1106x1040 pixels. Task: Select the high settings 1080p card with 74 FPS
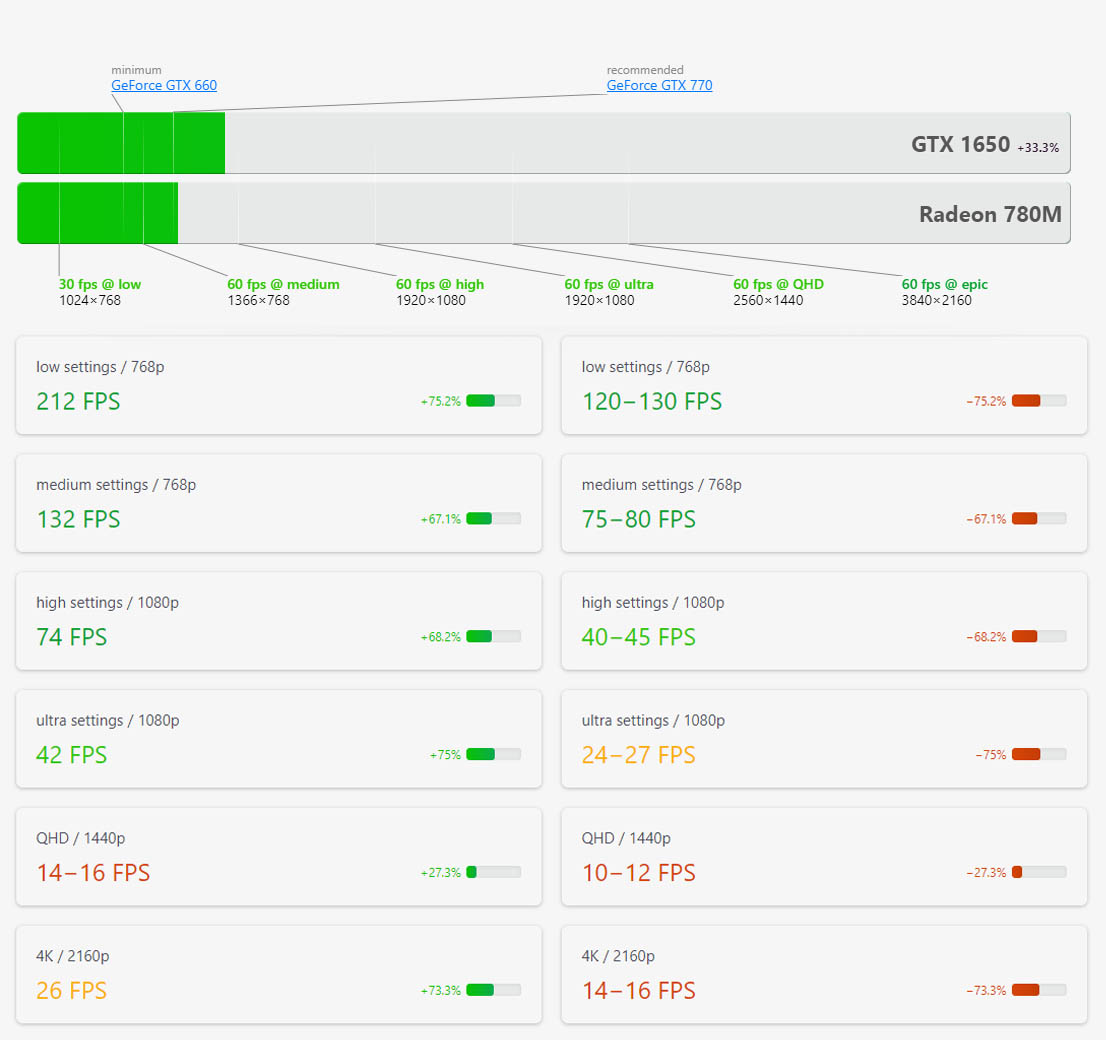pos(278,620)
